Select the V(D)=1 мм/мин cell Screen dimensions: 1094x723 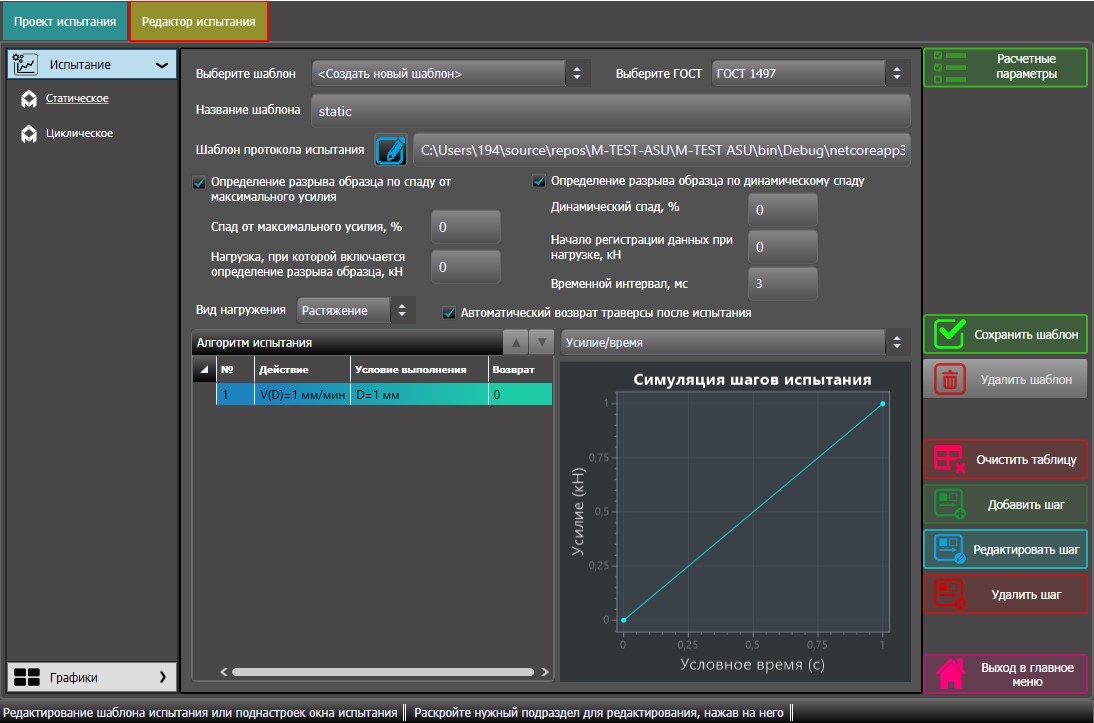click(x=302, y=394)
